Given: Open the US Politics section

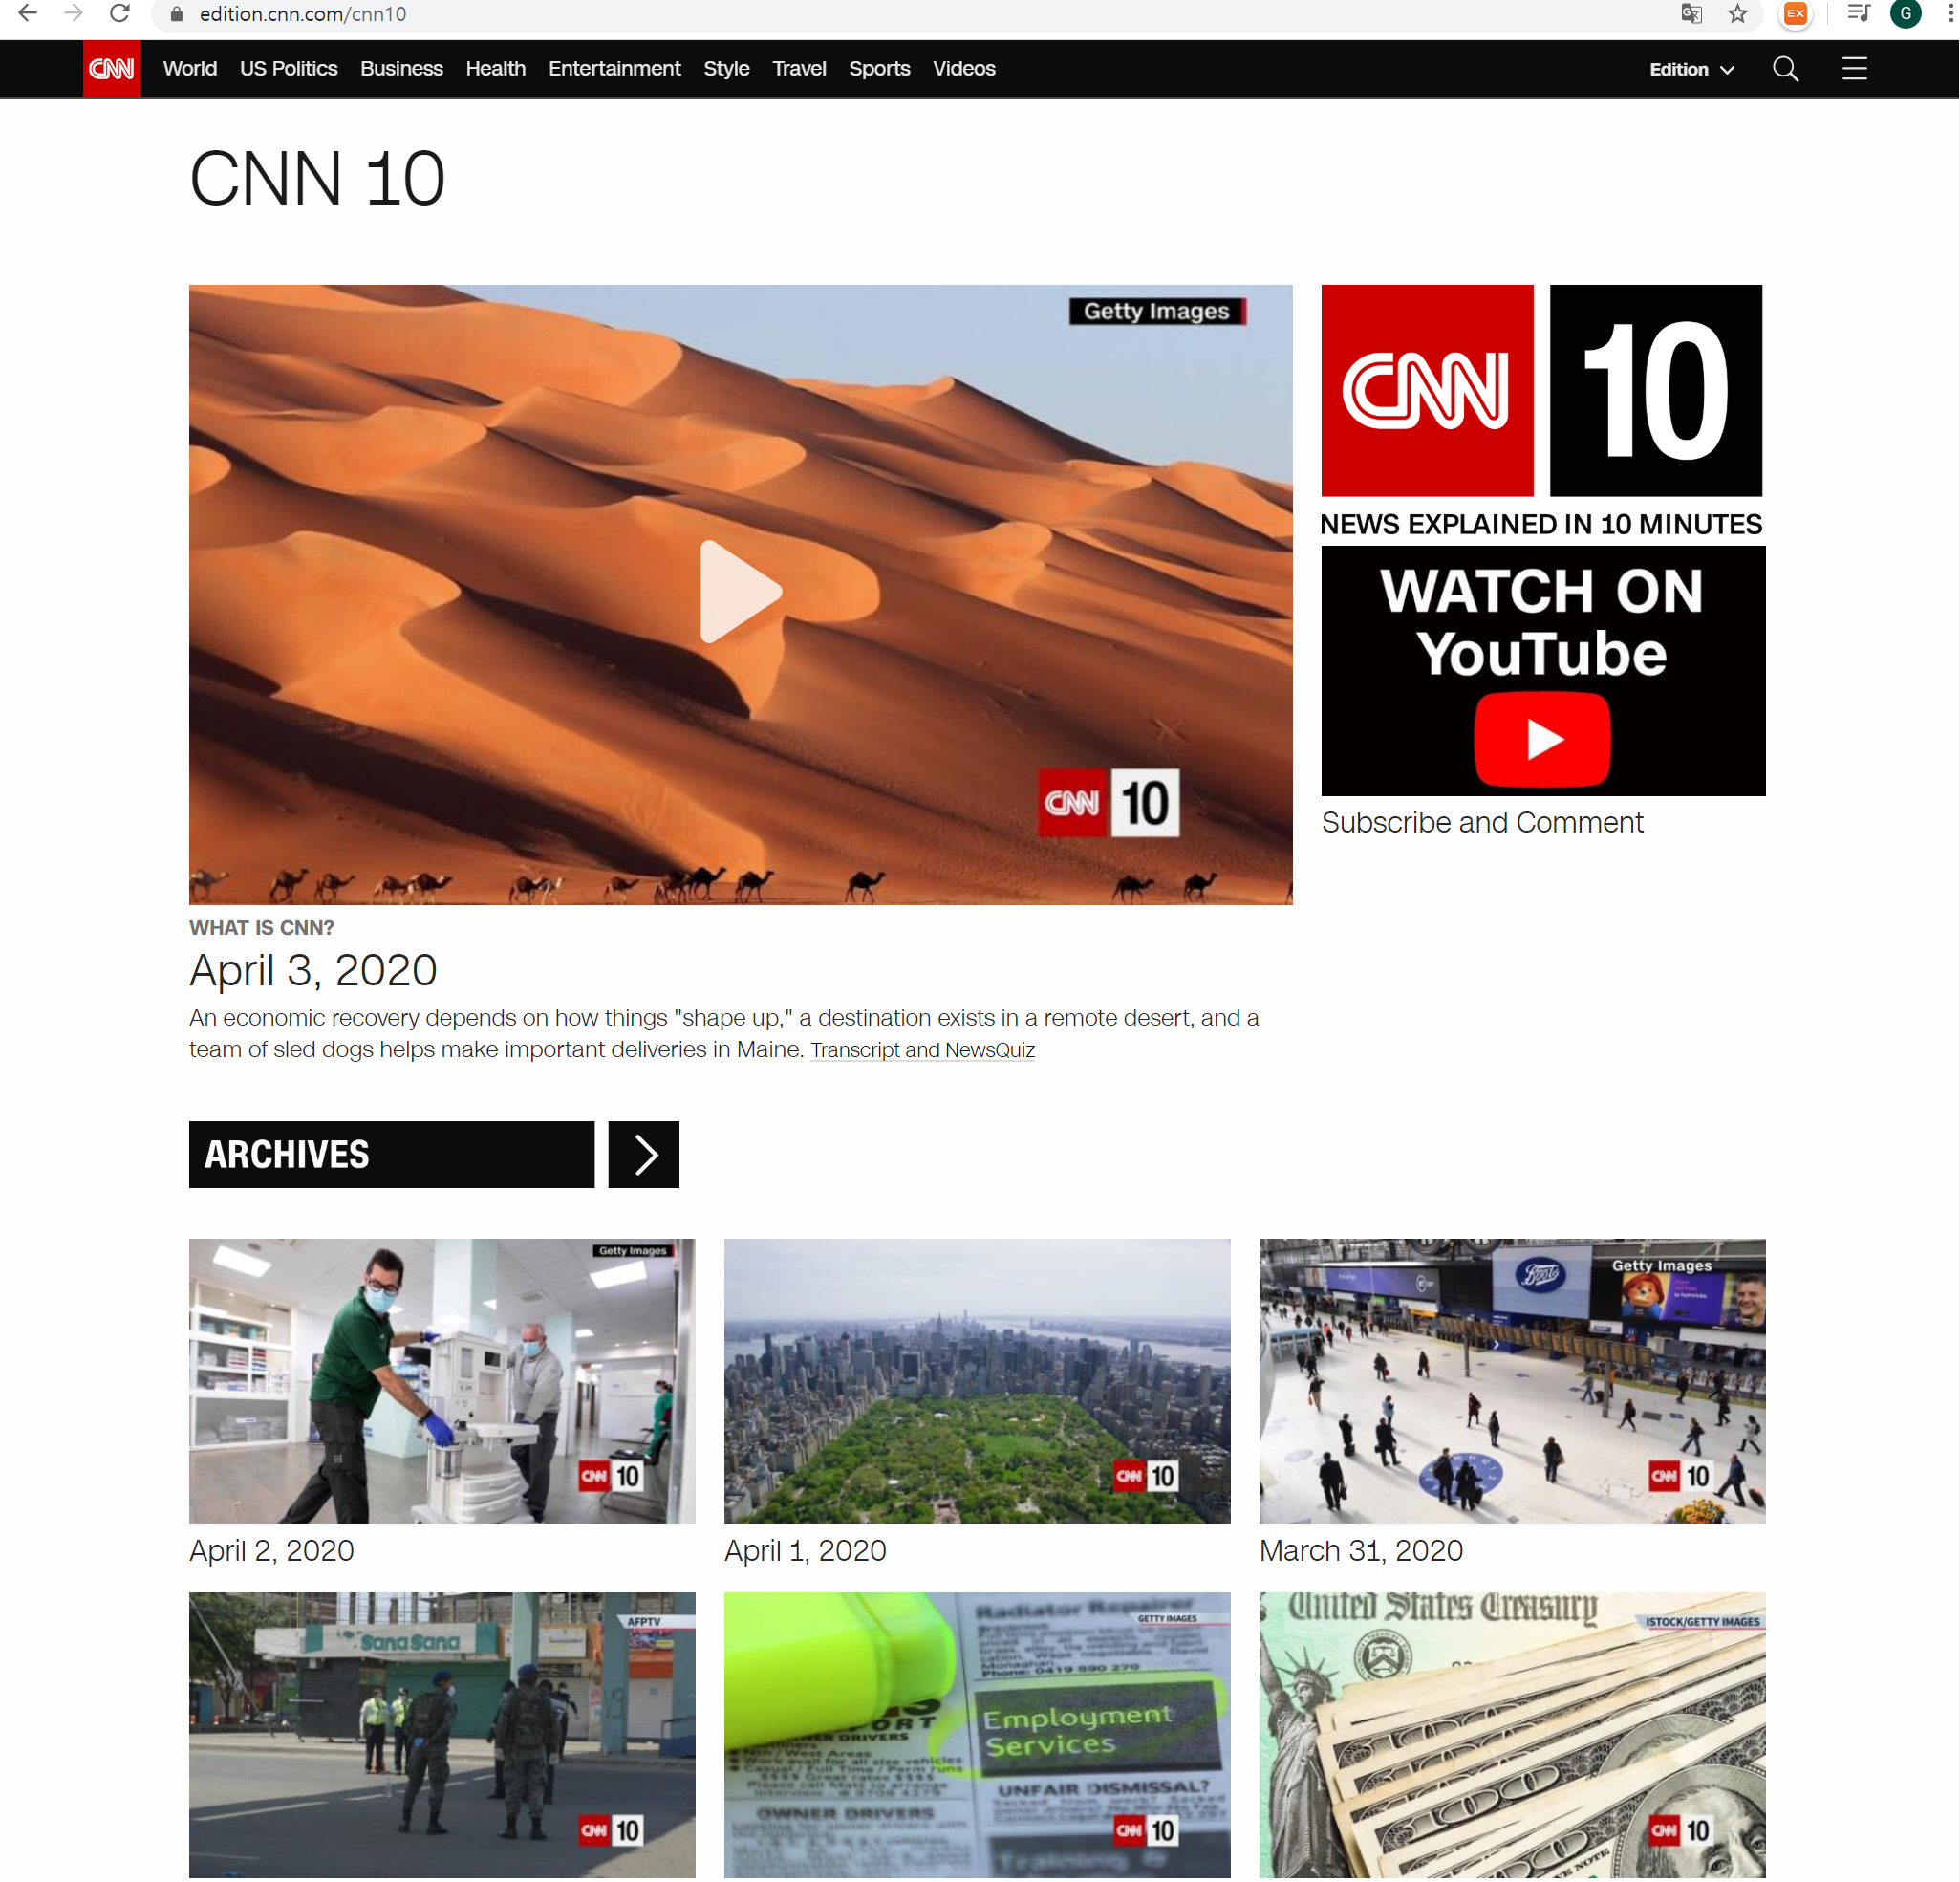Looking at the screenshot, I should (289, 69).
